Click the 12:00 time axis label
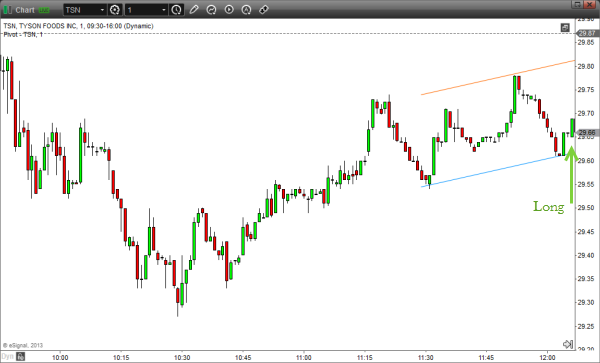The image size is (600, 363). click(x=548, y=358)
